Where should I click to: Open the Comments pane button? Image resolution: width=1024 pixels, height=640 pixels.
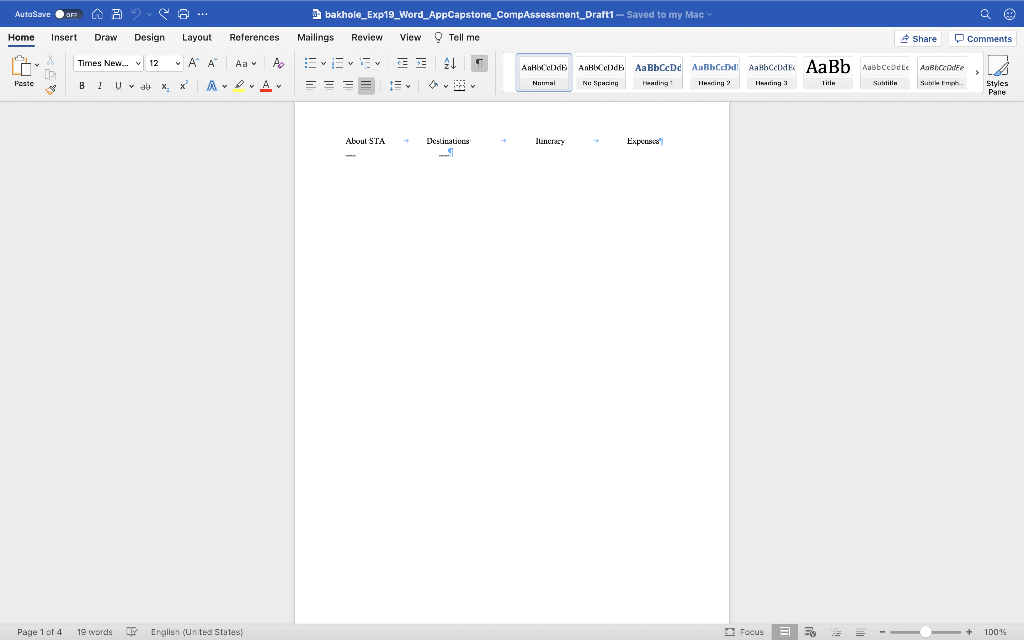(983, 38)
